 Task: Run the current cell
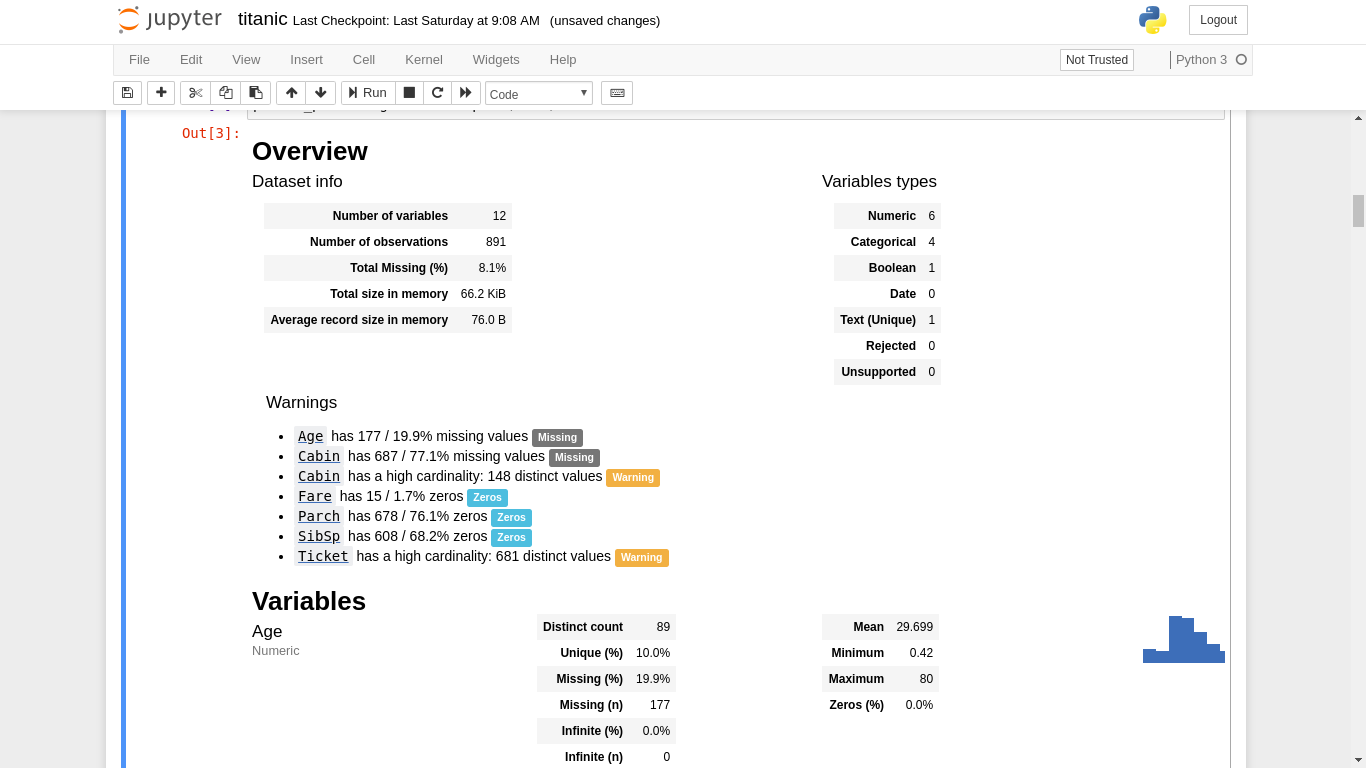366,92
